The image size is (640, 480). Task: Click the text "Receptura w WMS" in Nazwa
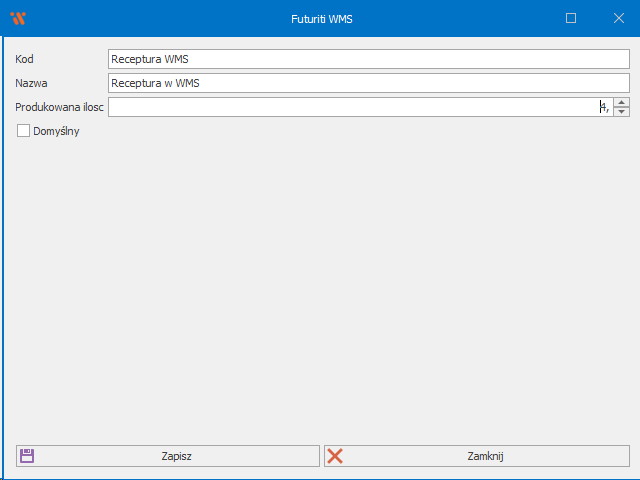[155, 83]
